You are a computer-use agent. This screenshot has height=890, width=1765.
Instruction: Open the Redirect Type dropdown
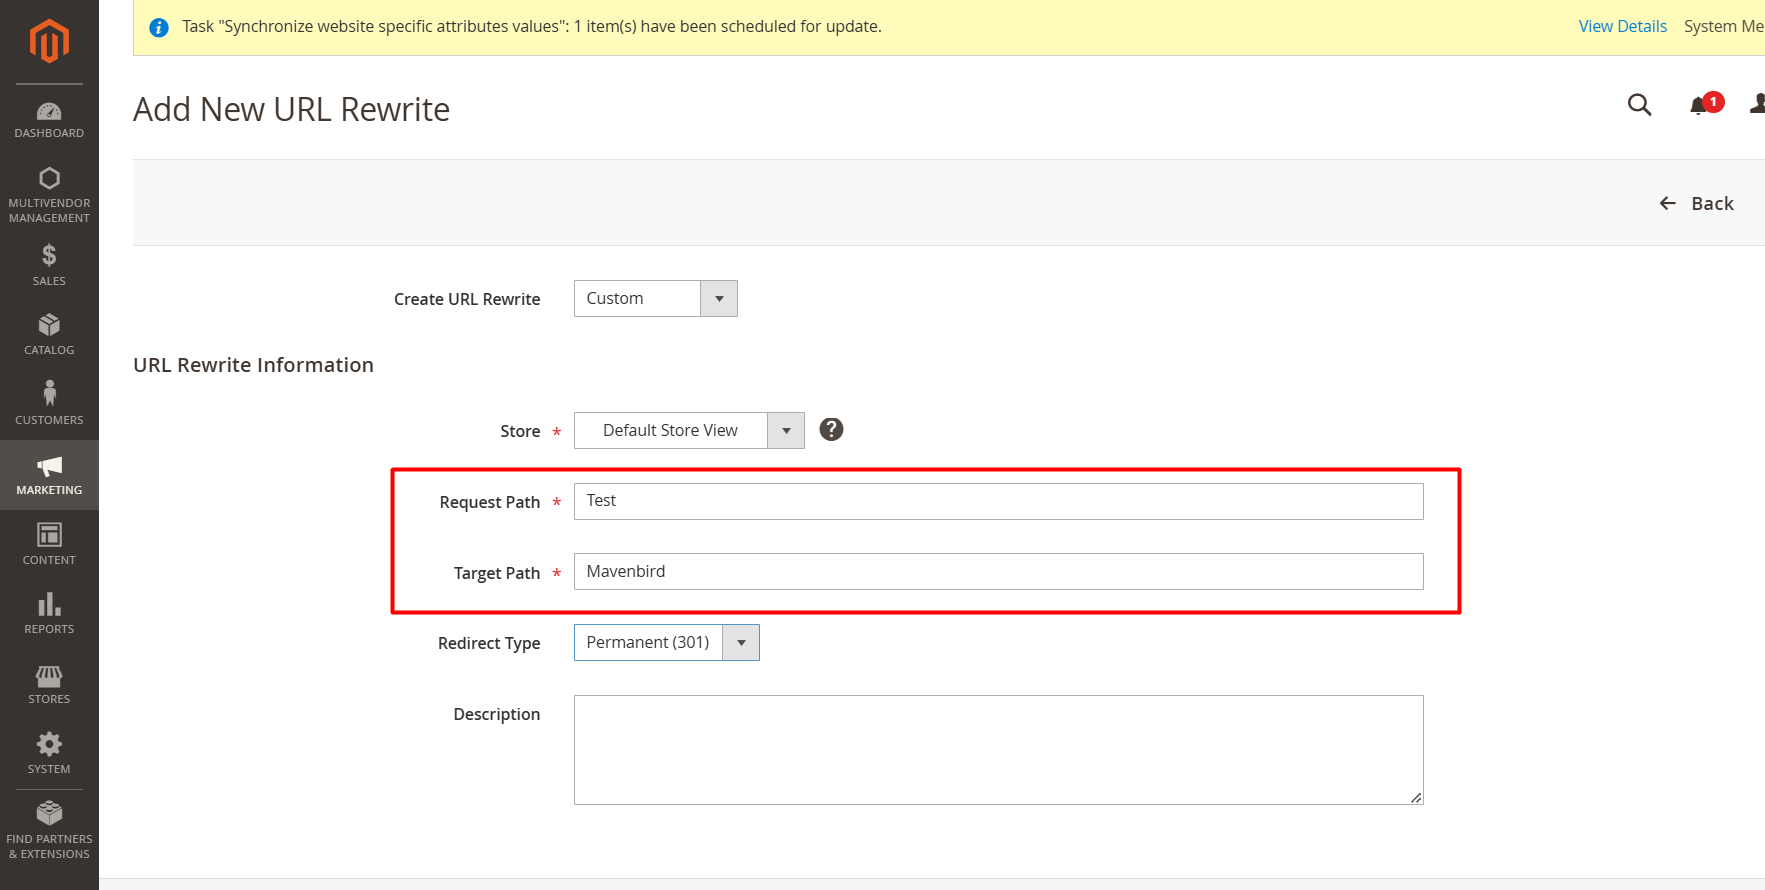pos(666,643)
